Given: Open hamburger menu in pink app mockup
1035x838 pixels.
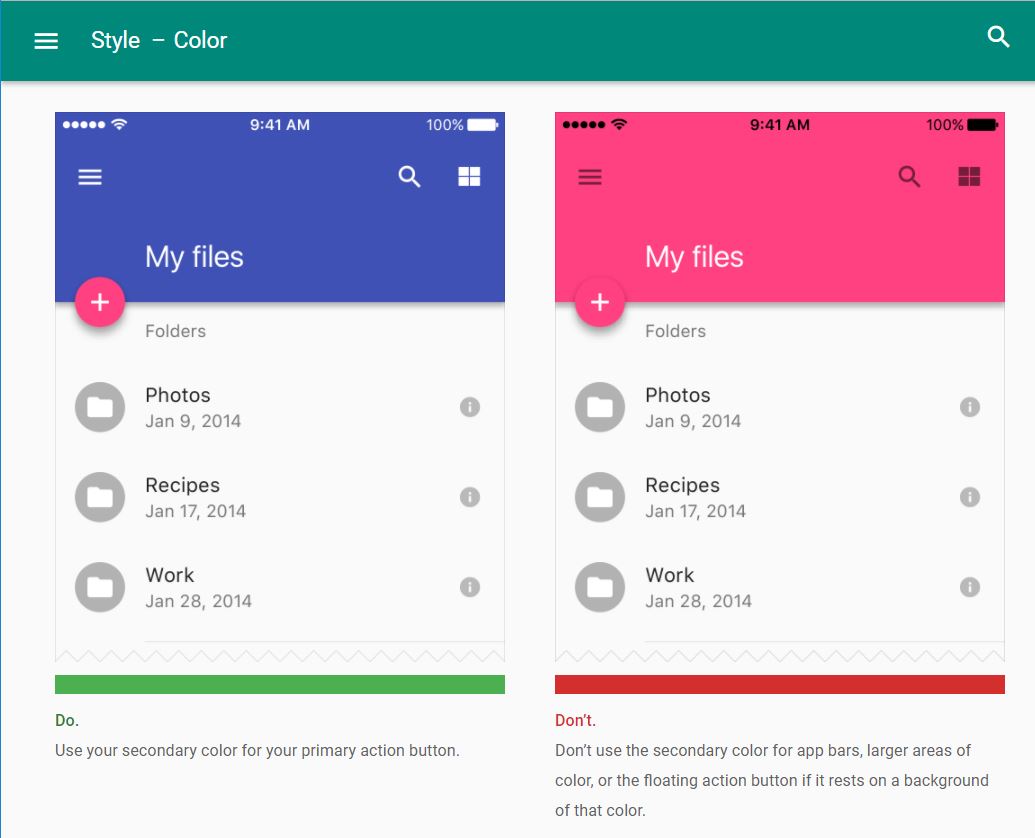Looking at the screenshot, I should [590, 177].
